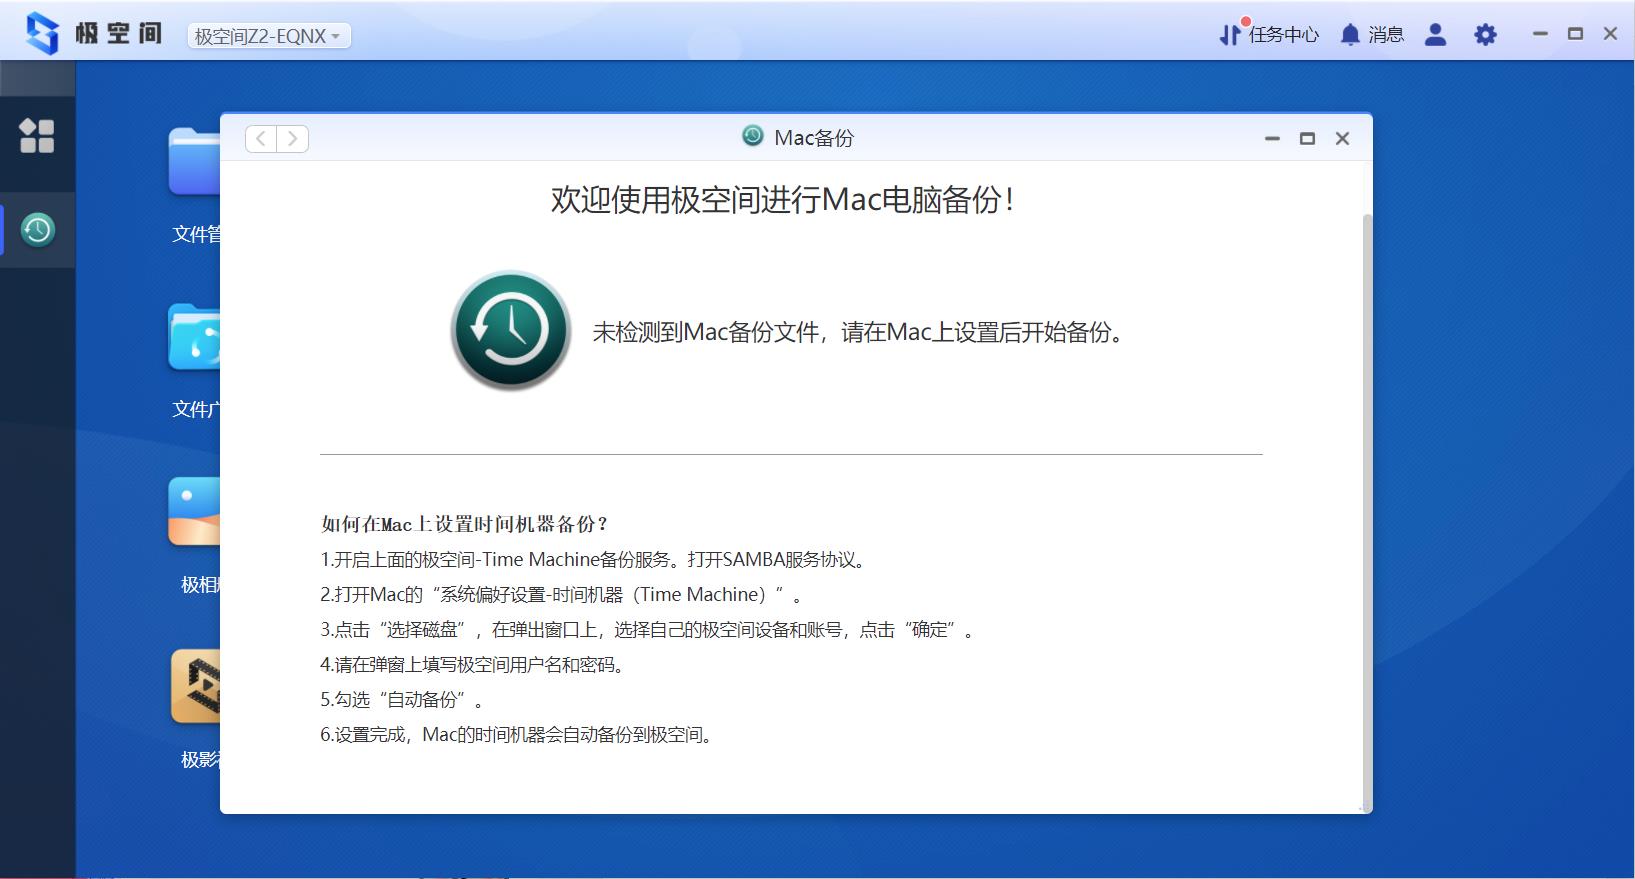Close the Mac备份 window

[x=1342, y=139]
